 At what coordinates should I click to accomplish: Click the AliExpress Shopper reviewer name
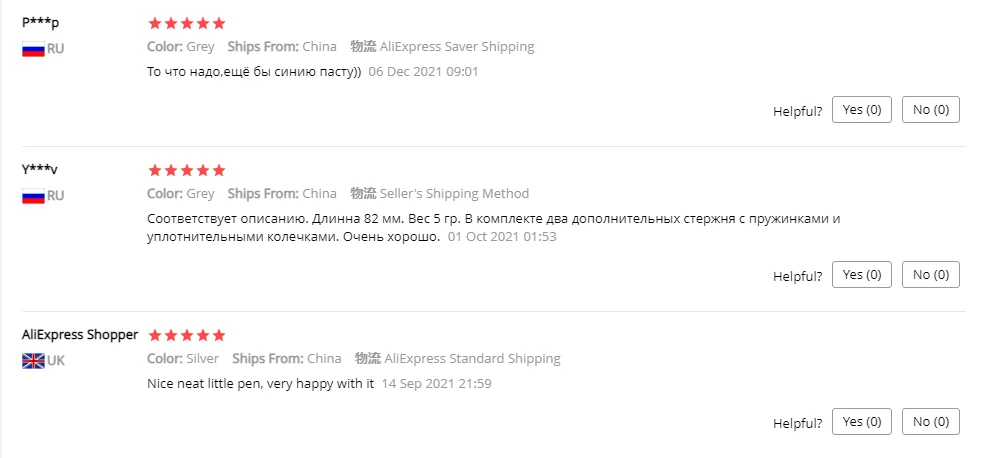(80, 334)
